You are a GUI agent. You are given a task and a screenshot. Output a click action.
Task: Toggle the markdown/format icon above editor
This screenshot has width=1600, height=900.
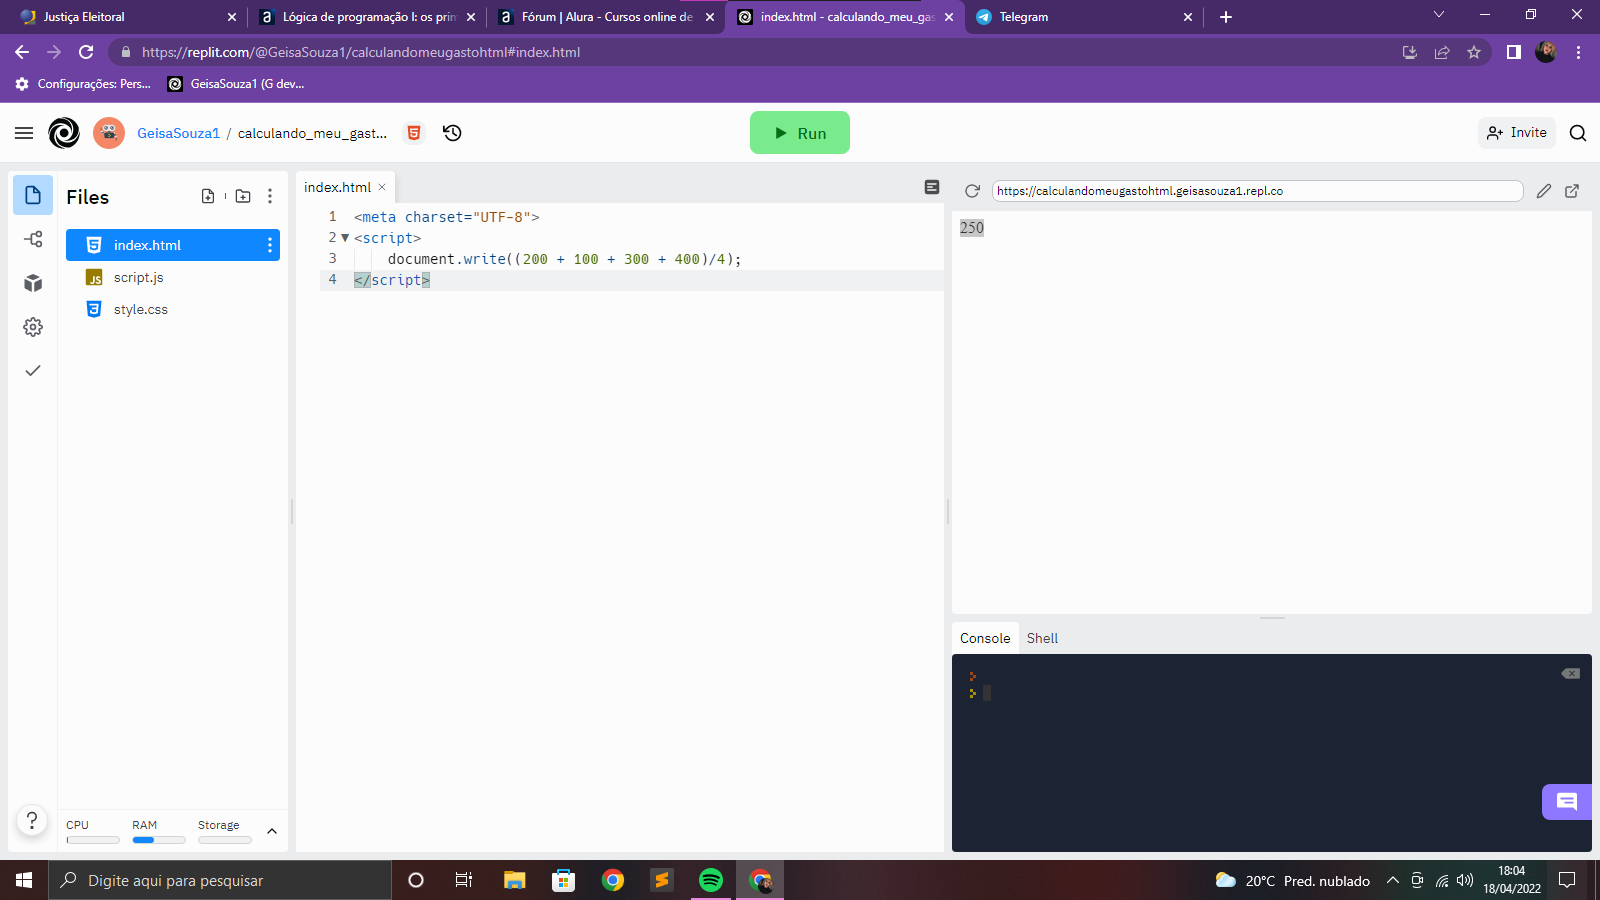tap(932, 187)
